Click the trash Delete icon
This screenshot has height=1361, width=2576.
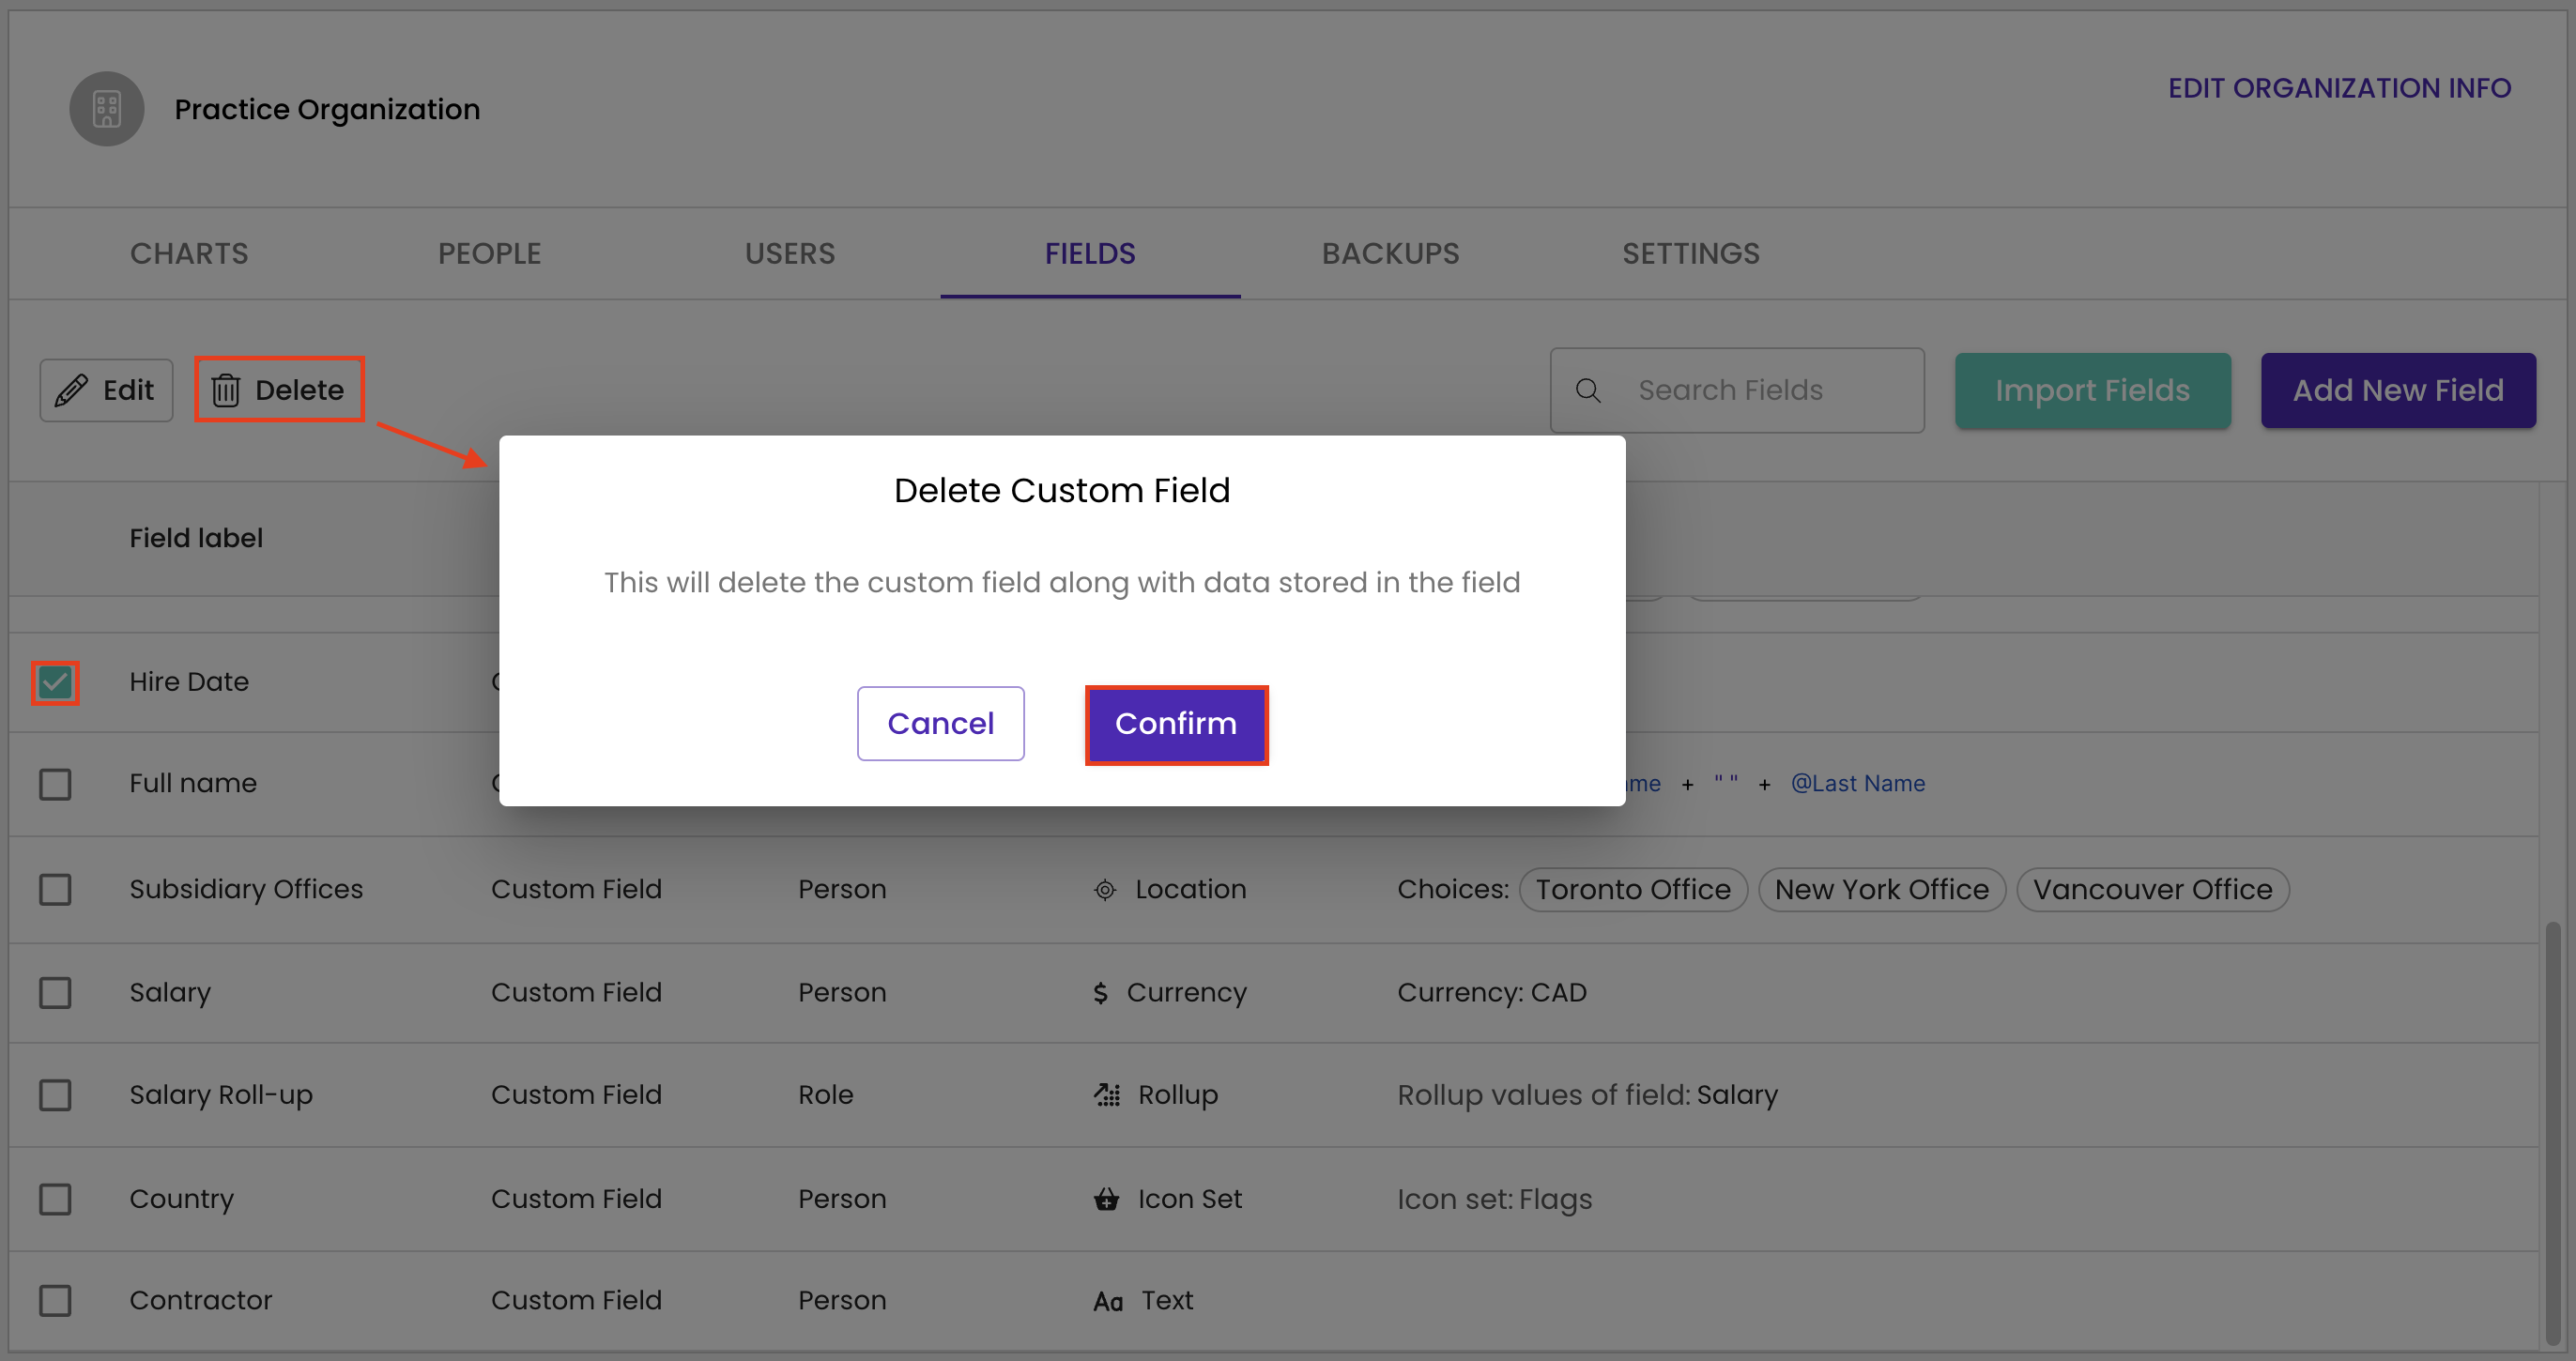click(x=228, y=390)
